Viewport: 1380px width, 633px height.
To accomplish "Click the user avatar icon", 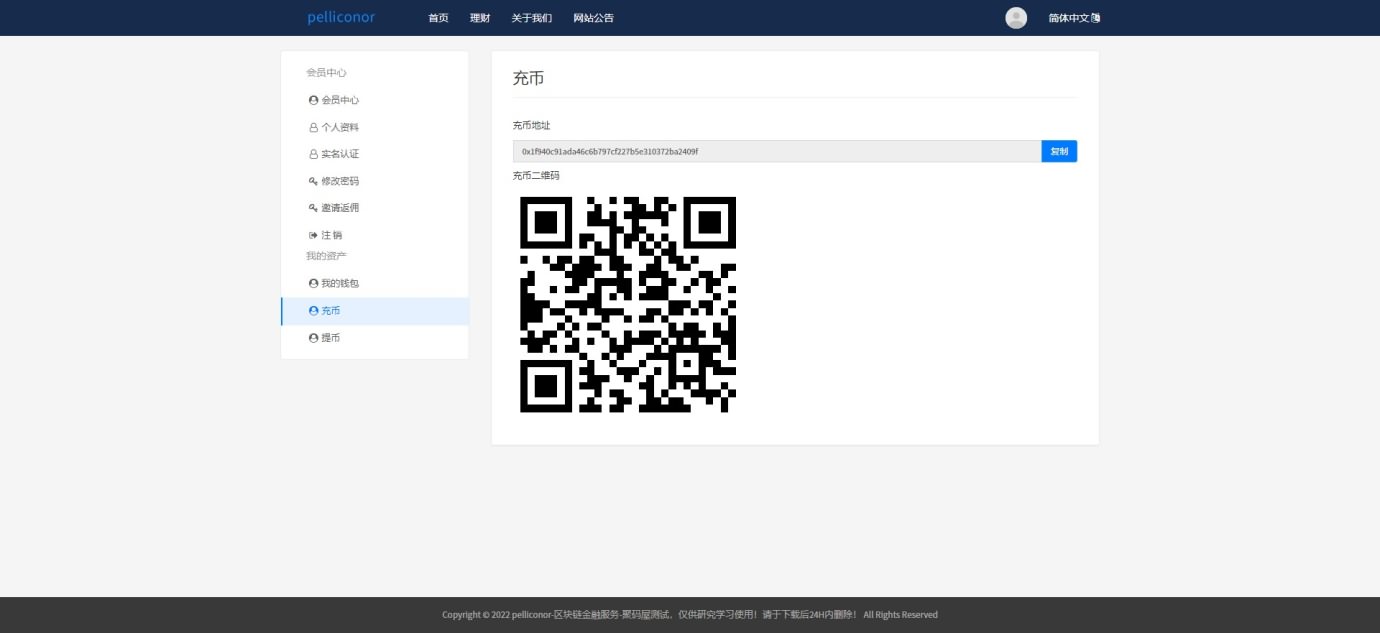I will pyautogui.click(x=1016, y=18).
